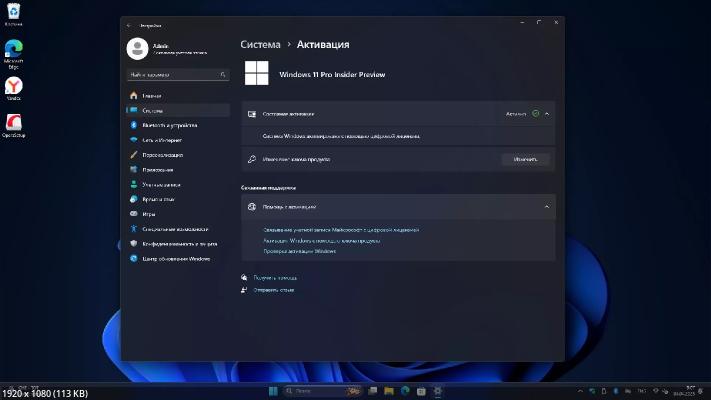
Task: Click the Windows 11 Pro Insider Preview title
Action: tap(332, 74)
